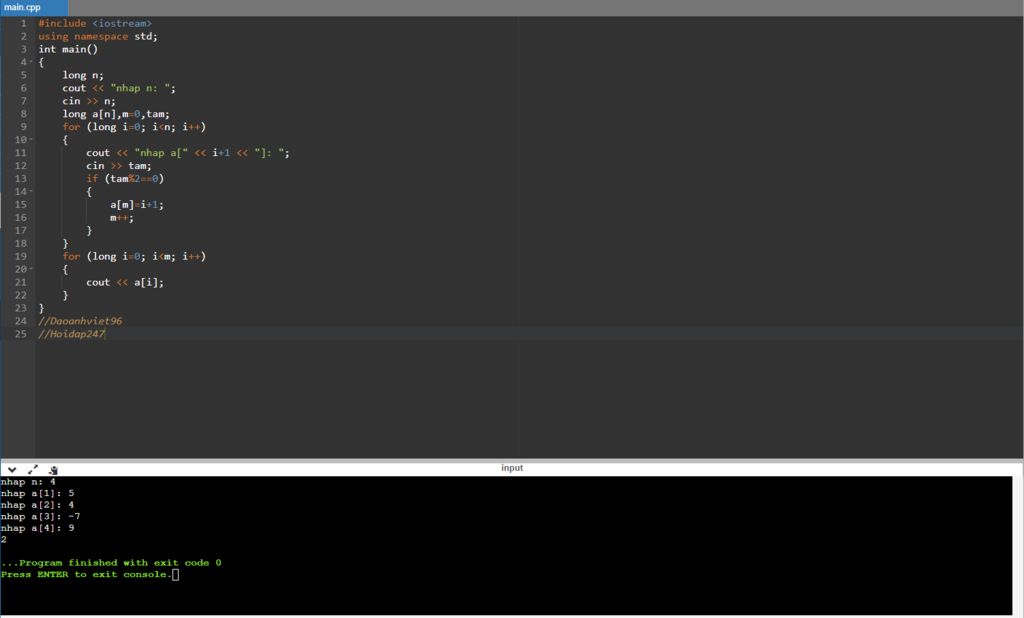Click the input tab label above the console

(x=512, y=468)
